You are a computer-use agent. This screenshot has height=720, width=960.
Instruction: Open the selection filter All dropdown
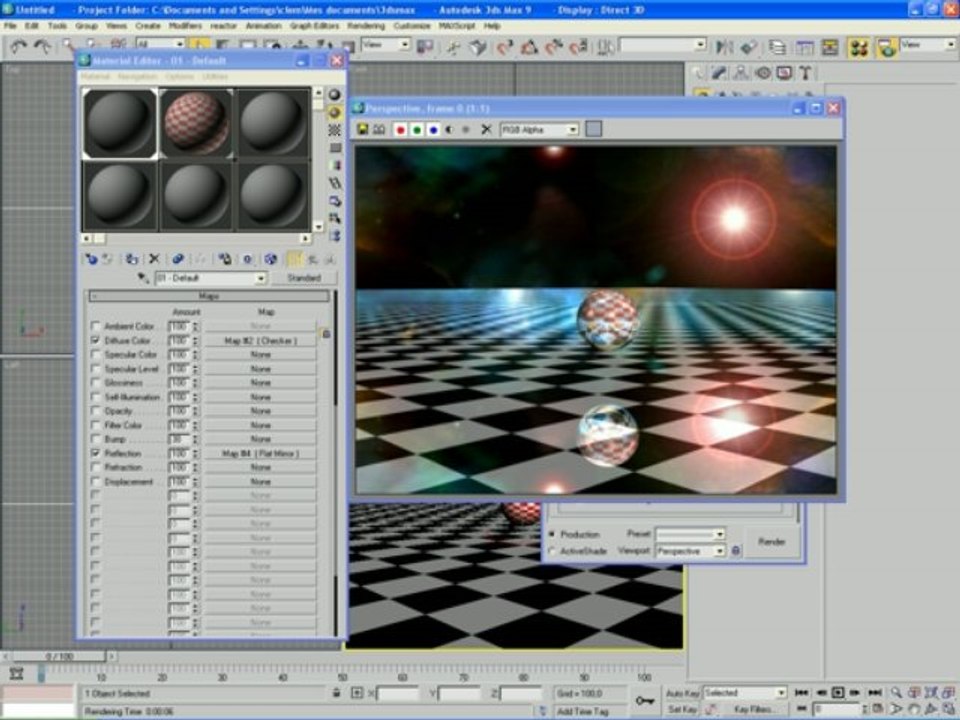click(160, 44)
